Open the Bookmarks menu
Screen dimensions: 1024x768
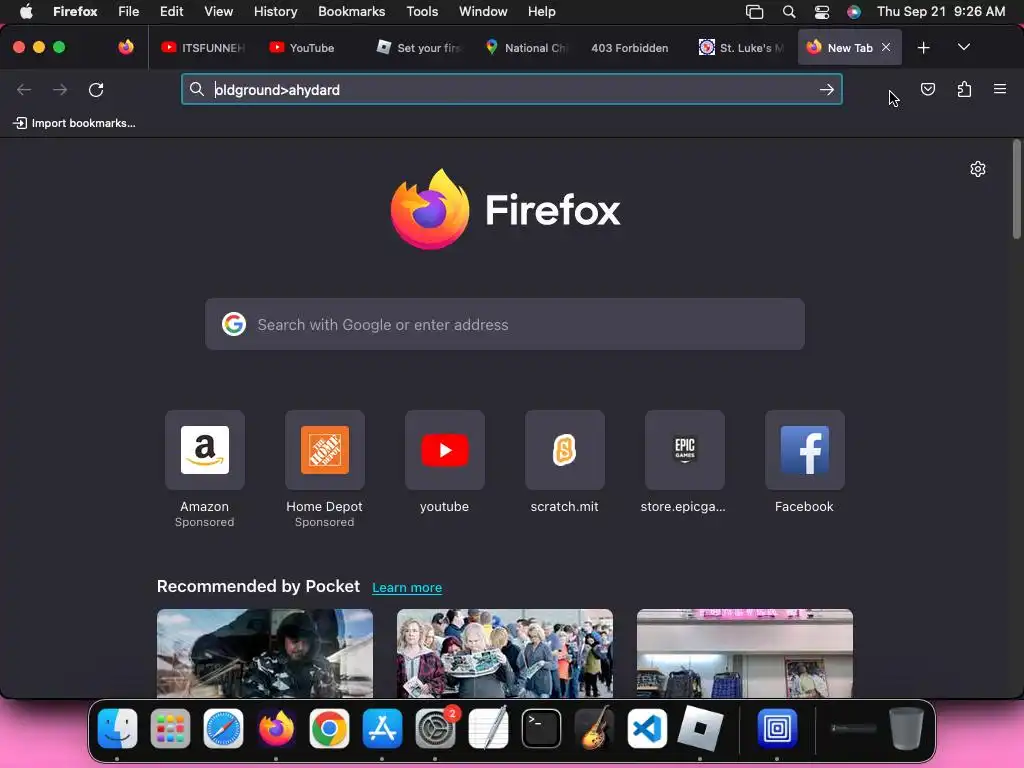point(351,11)
